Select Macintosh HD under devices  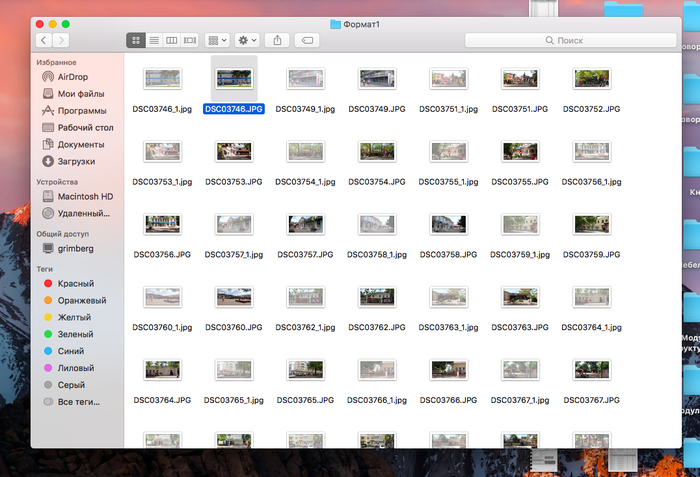coord(84,197)
